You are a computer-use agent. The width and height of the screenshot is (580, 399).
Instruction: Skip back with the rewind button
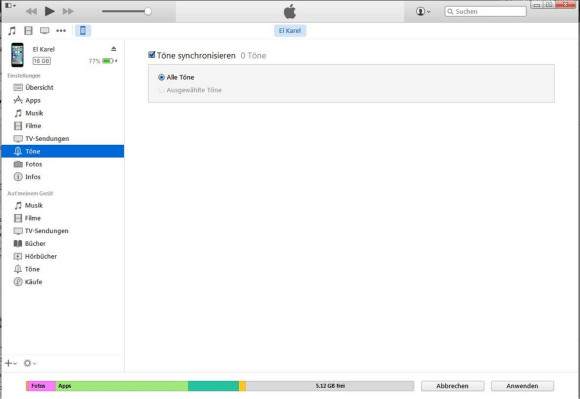coord(31,11)
